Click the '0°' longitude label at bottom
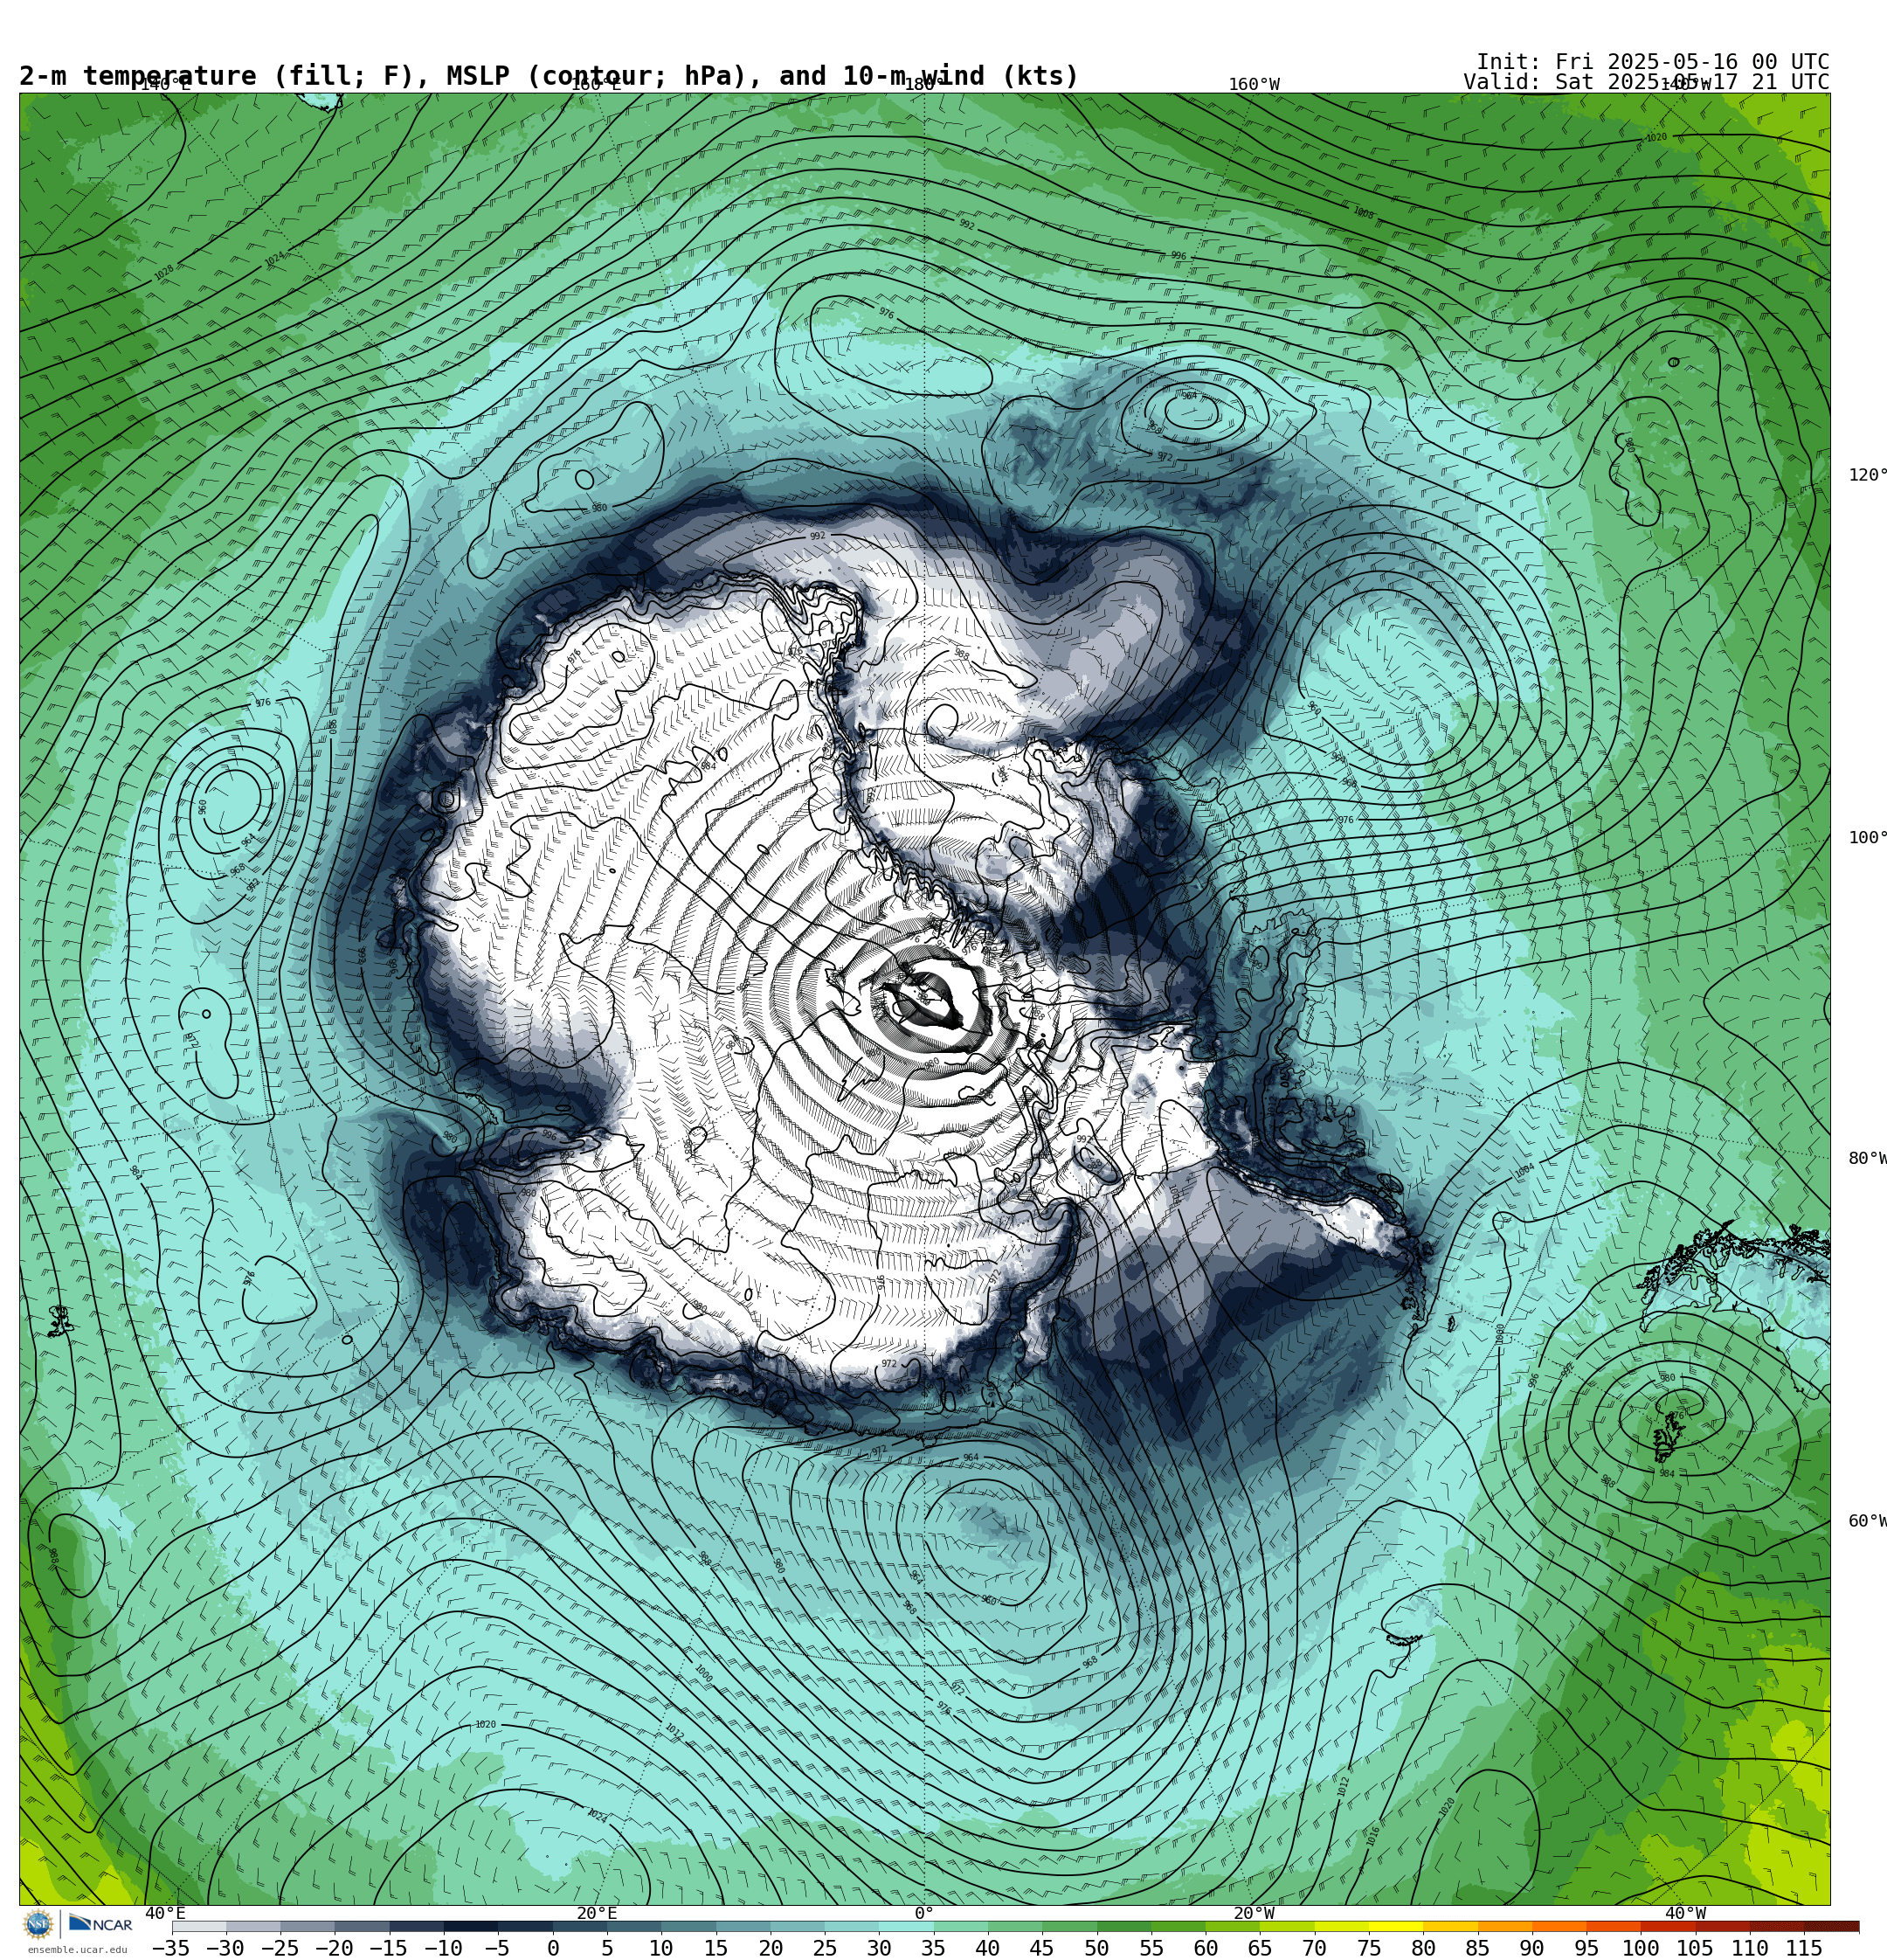 (924, 1914)
